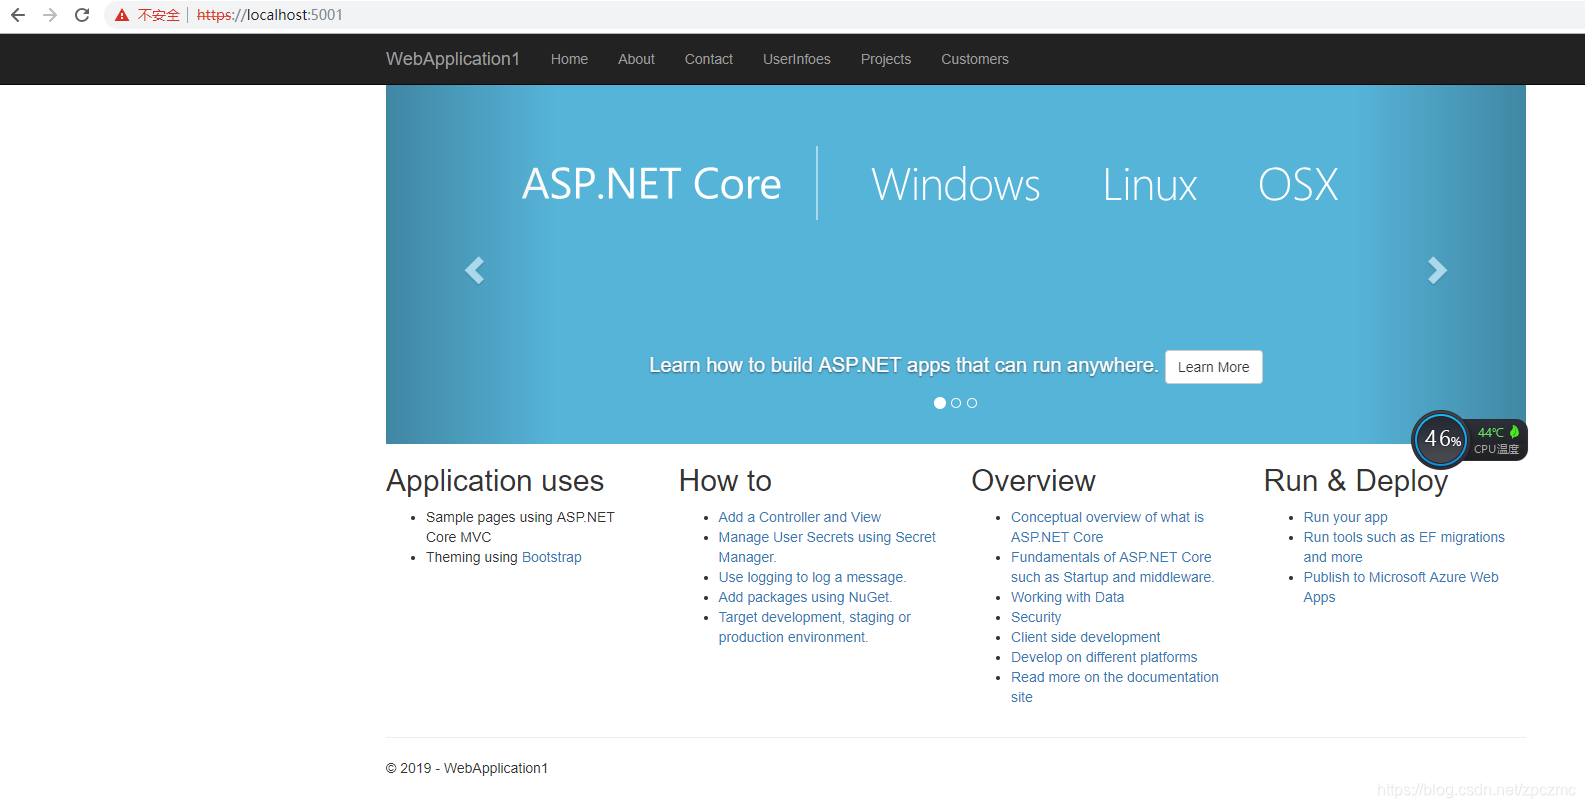This screenshot has width=1585, height=808.
Task: Advance to the next carousel slide
Action: click(x=1437, y=270)
